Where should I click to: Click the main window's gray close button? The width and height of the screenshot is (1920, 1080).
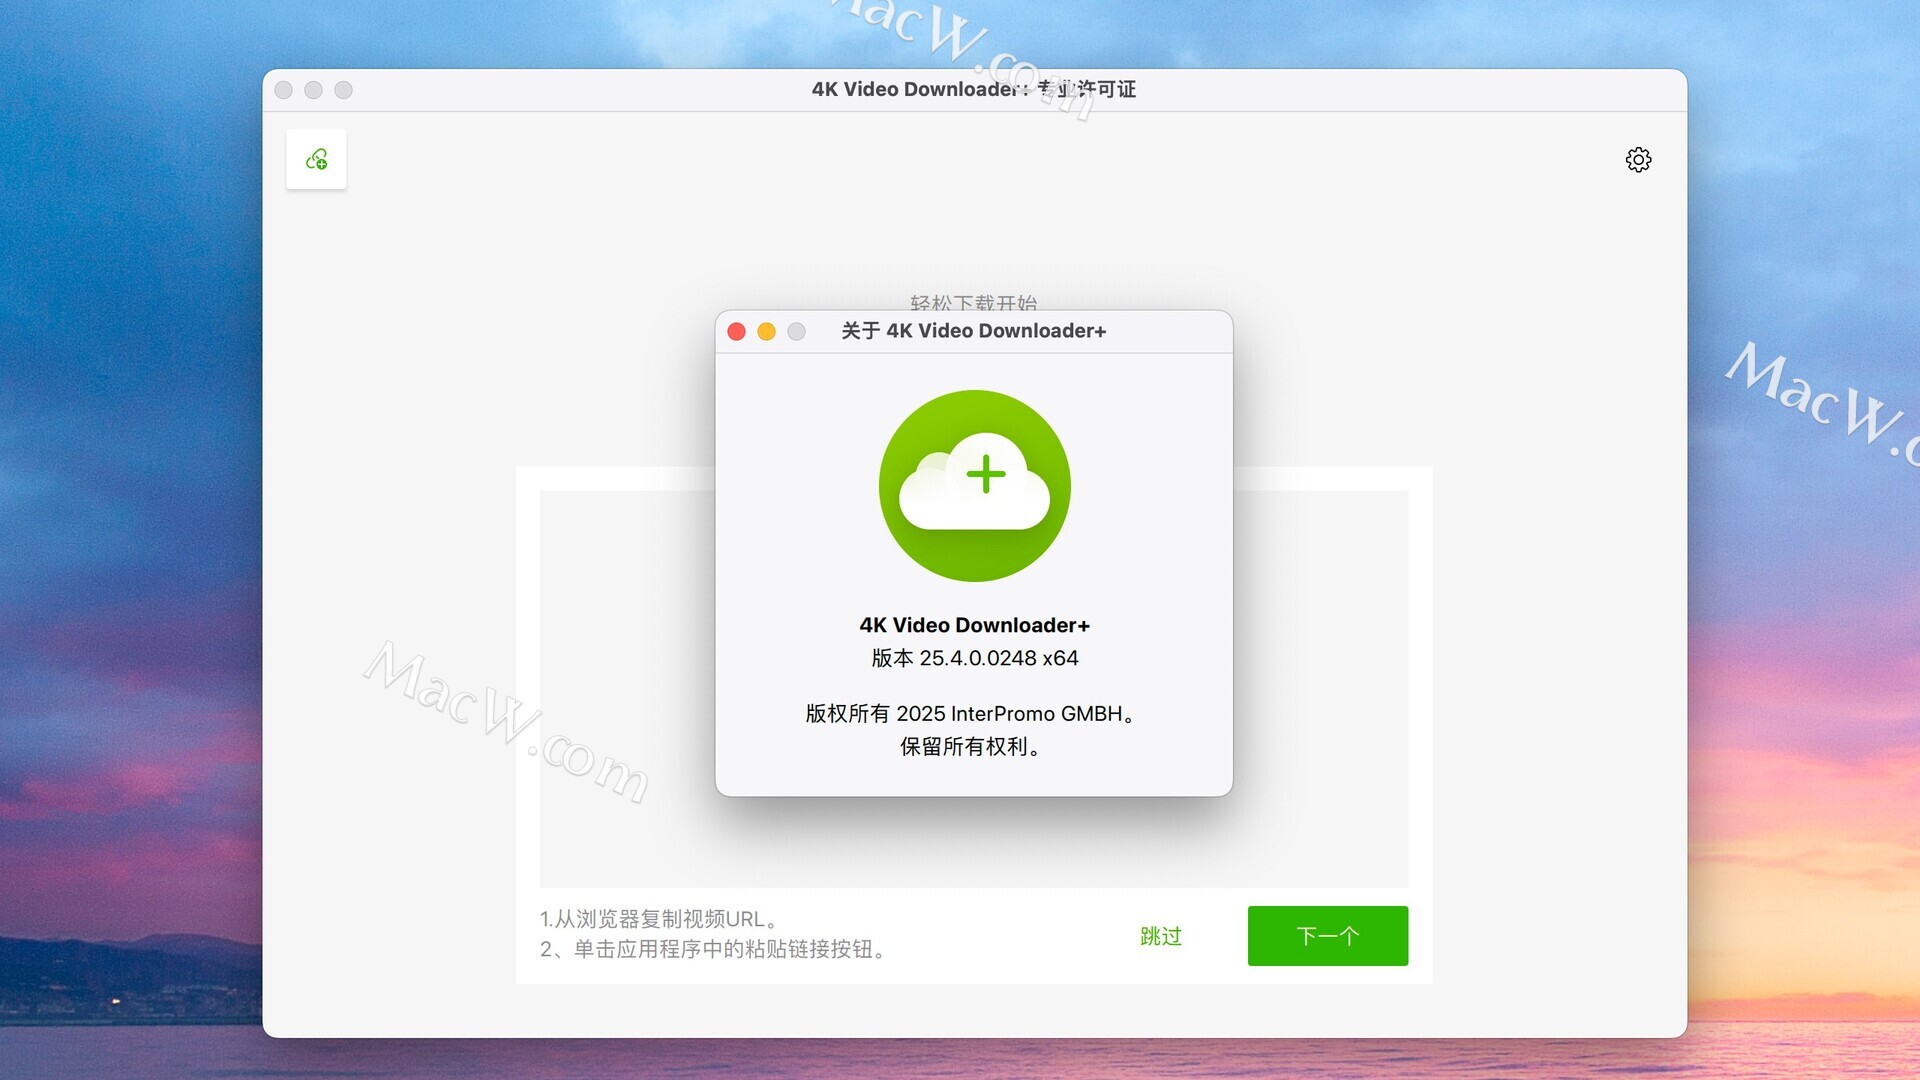point(284,90)
